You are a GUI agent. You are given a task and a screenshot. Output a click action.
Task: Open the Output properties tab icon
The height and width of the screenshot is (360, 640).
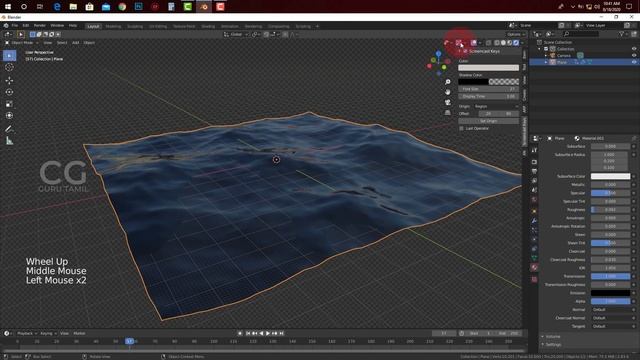[x=534, y=171]
